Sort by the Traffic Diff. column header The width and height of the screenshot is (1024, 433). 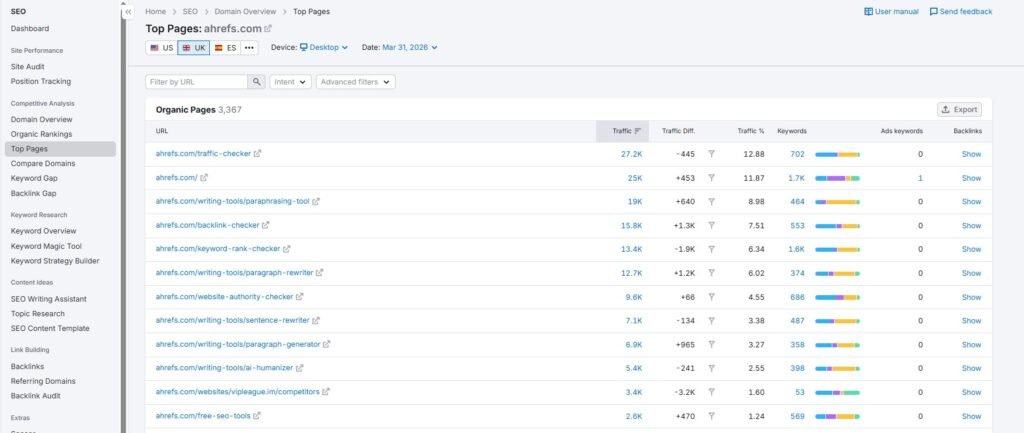[x=679, y=131]
